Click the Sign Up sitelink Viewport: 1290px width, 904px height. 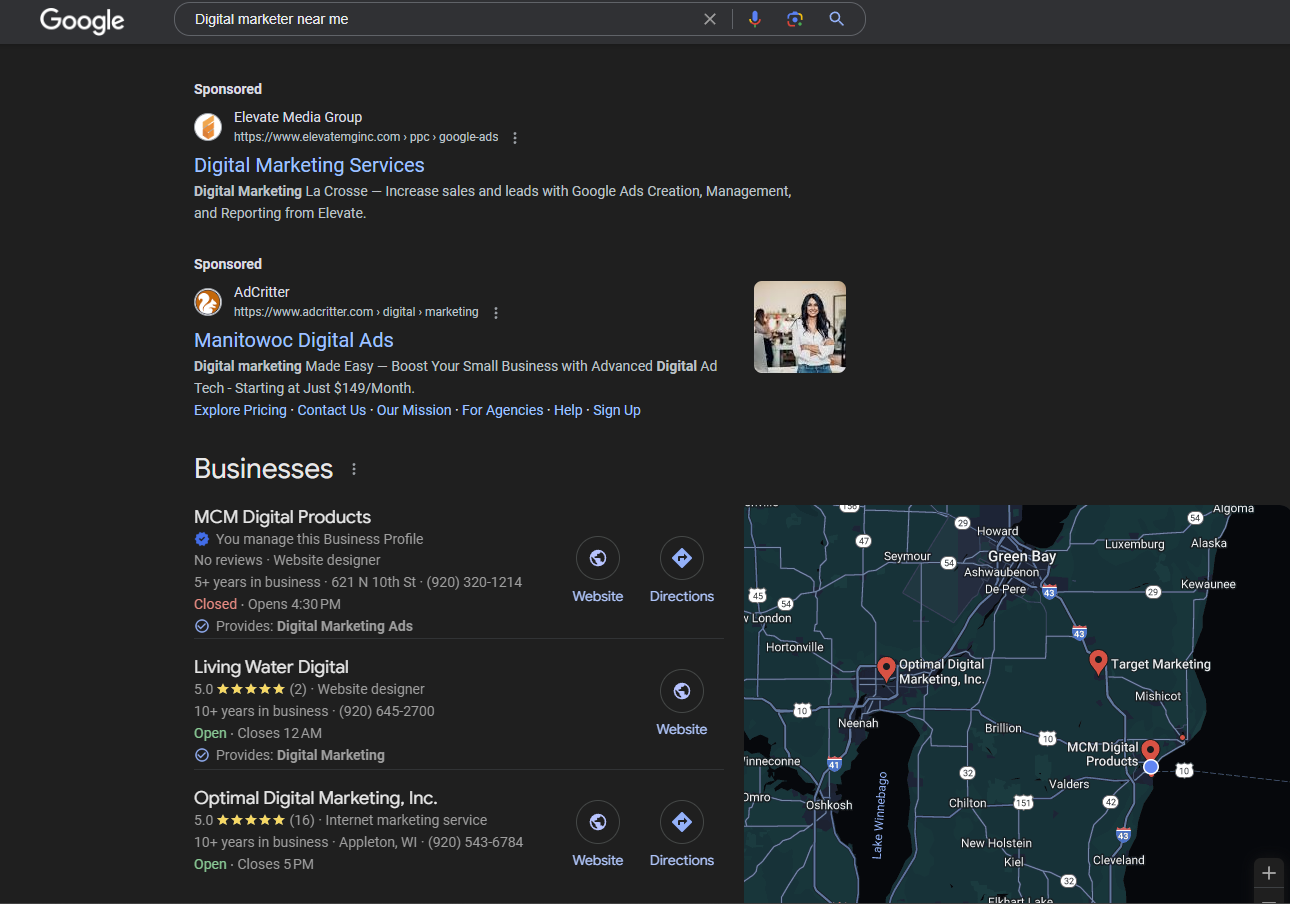tap(617, 410)
